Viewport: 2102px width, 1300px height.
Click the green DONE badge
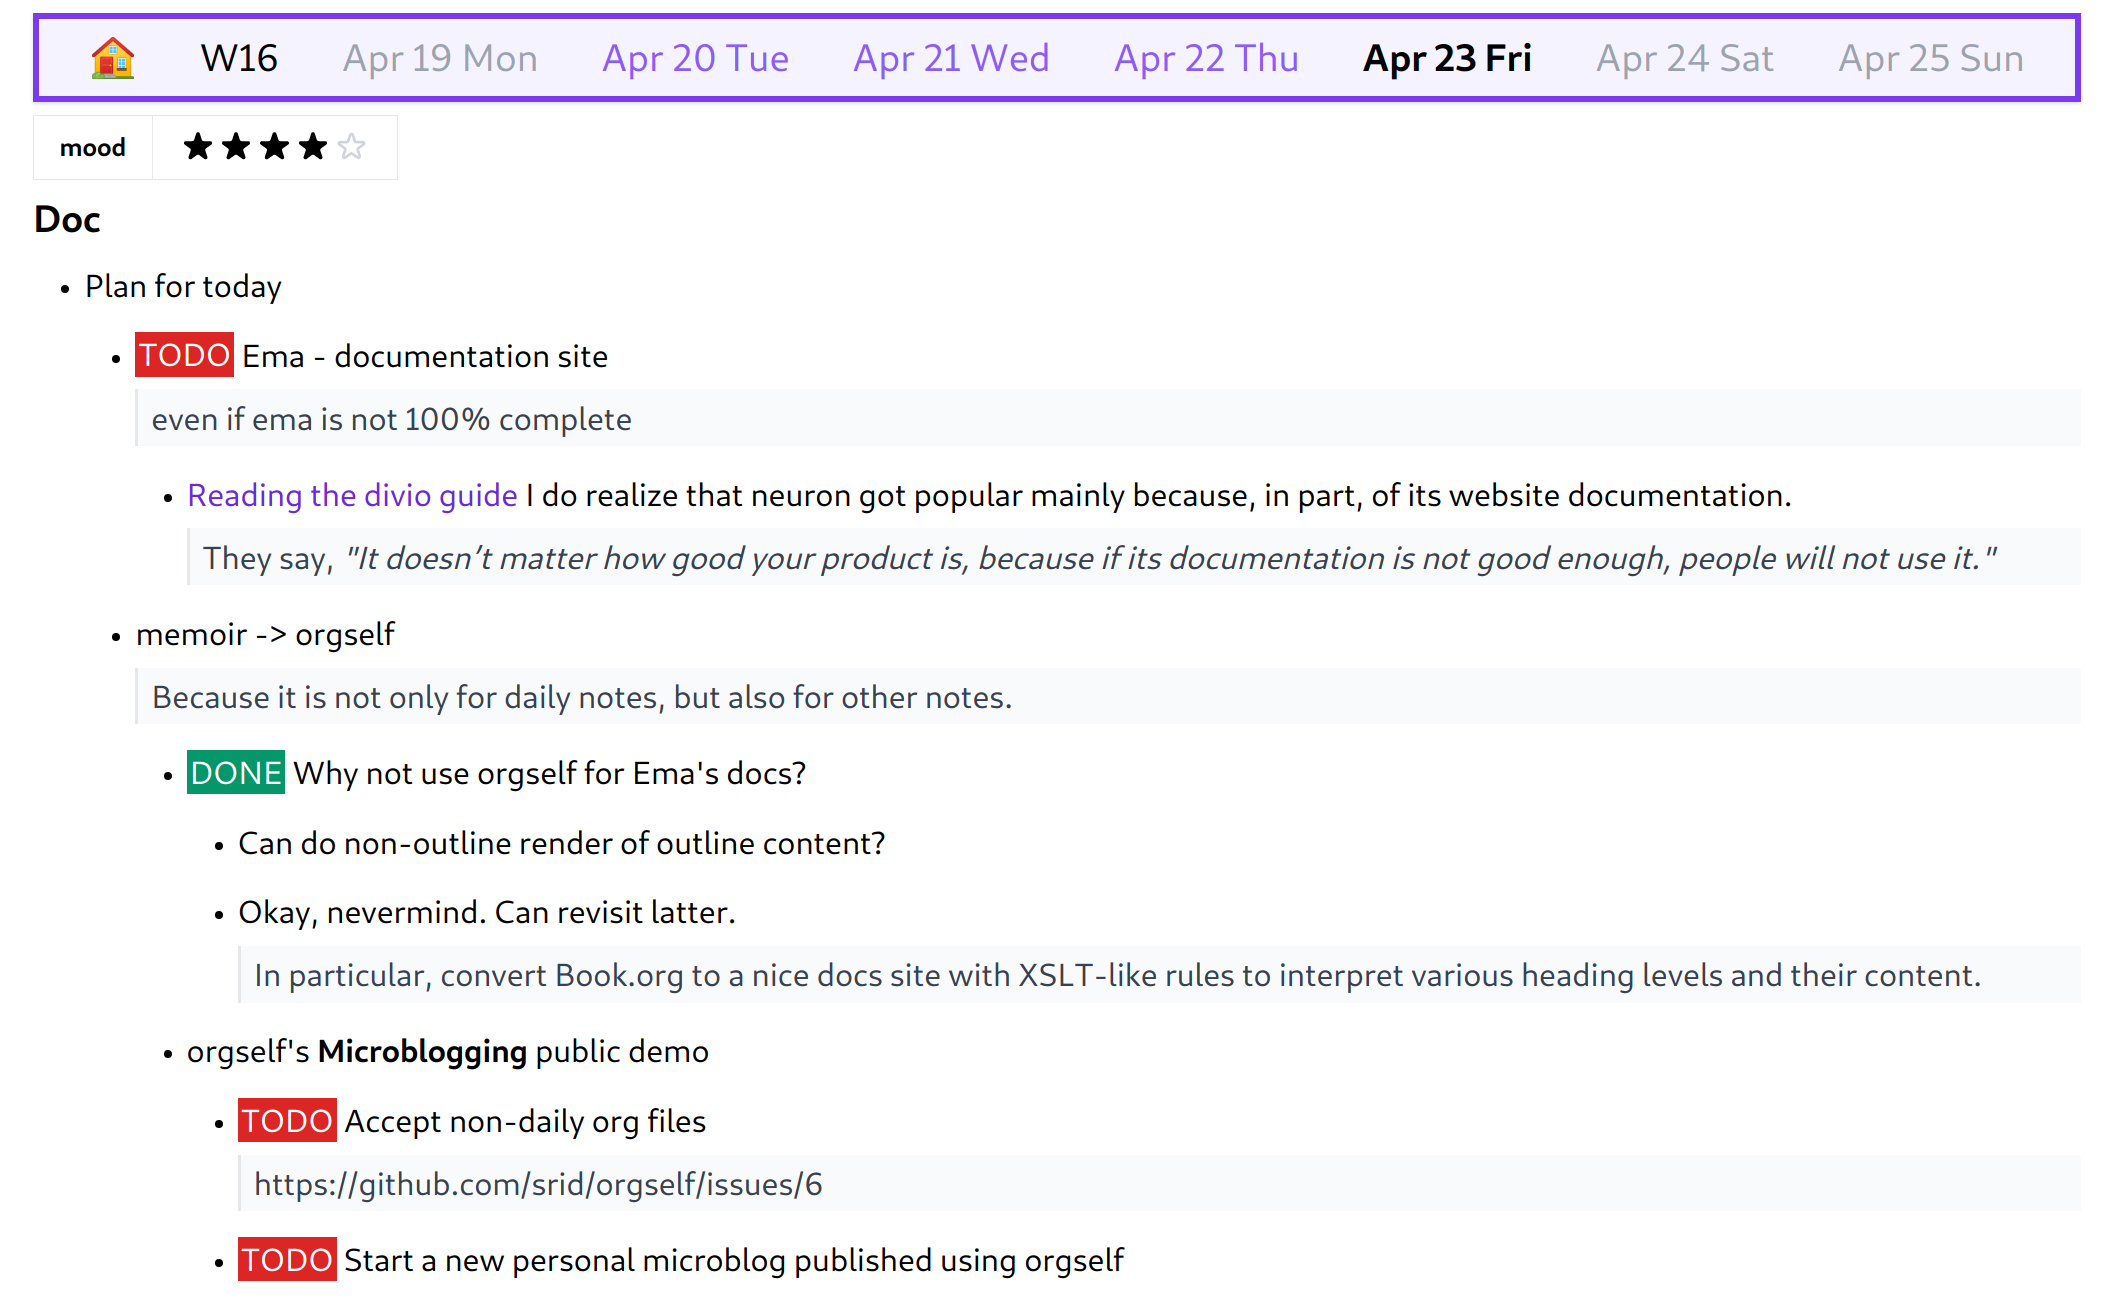coord(236,773)
